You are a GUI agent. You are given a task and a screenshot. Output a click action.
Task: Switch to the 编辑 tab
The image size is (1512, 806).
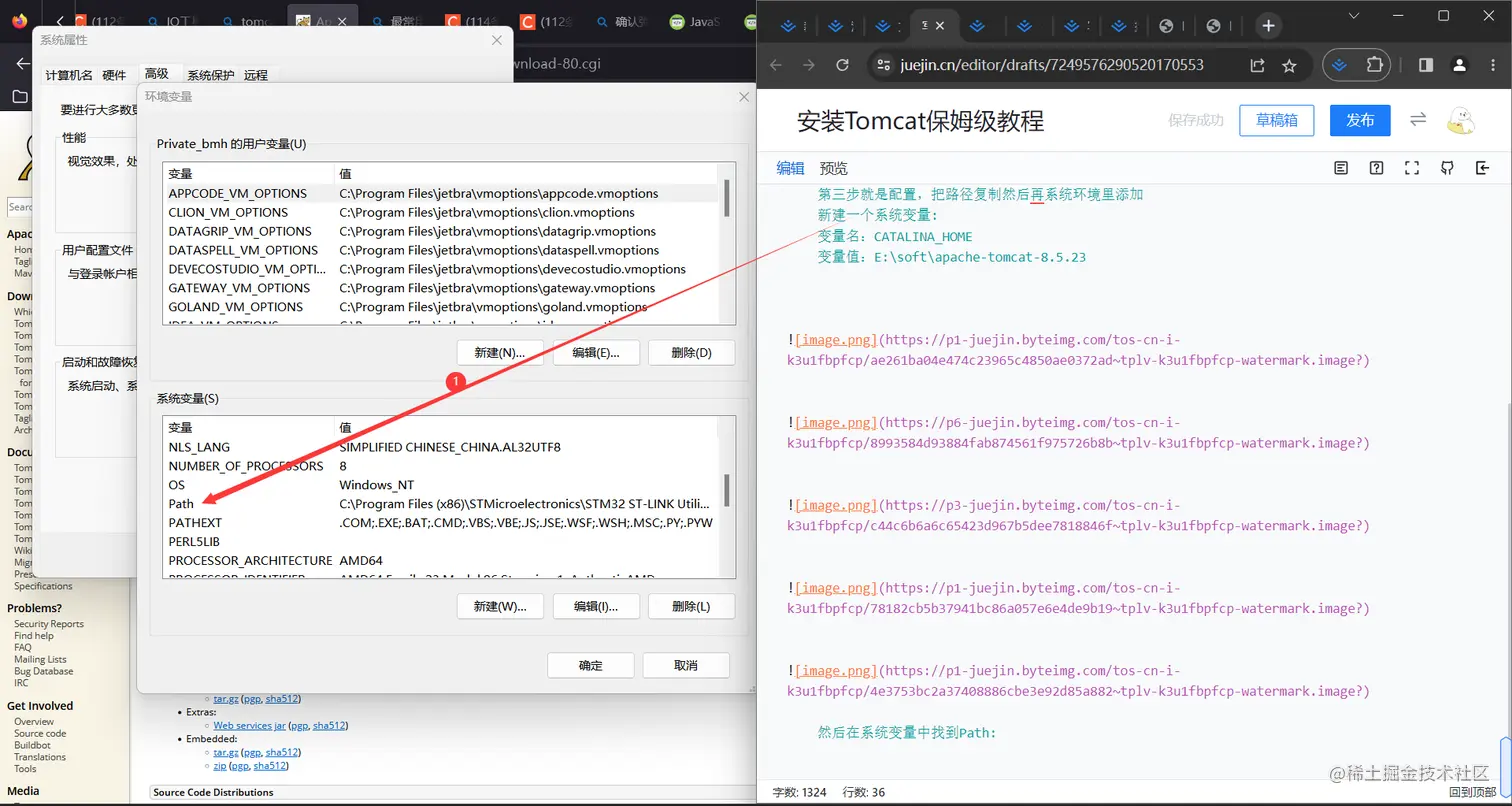click(x=790, y=168)
